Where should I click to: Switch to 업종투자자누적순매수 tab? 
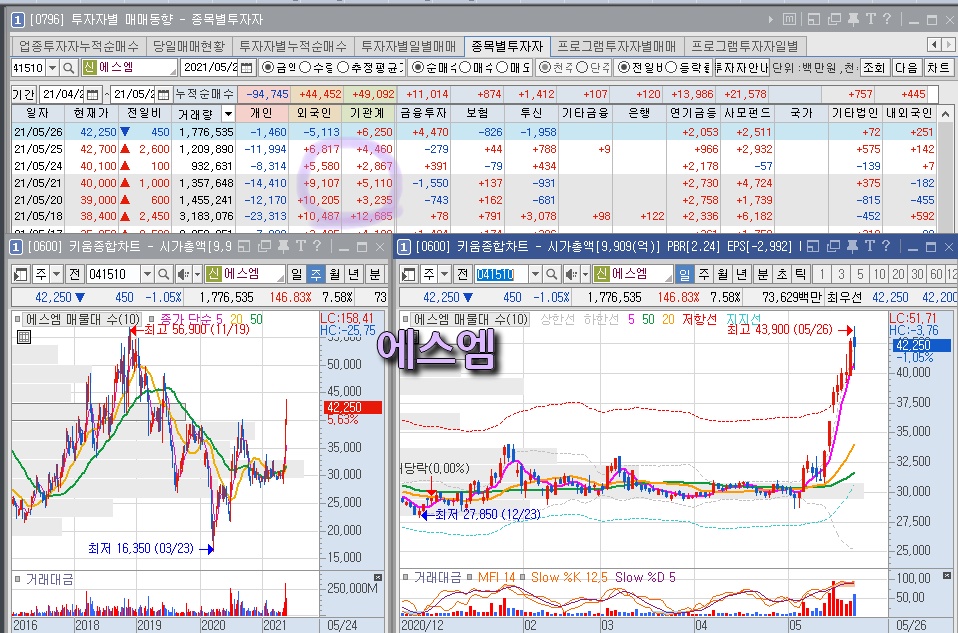pyautogui.click(x=79, y=46)
